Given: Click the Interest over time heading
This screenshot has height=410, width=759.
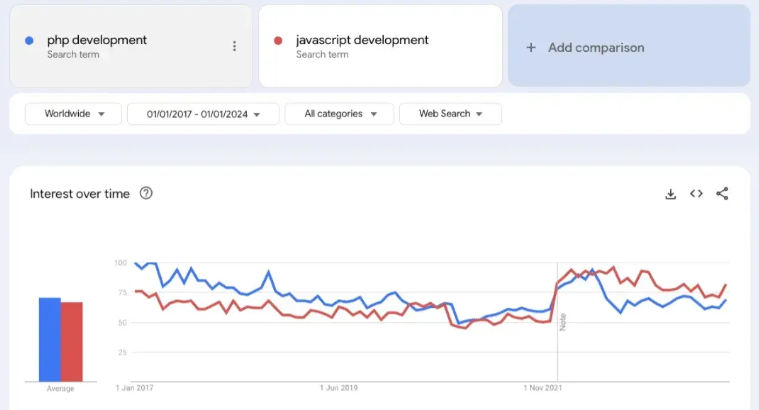Looking at the screenshot, I should tap(80, 194).
